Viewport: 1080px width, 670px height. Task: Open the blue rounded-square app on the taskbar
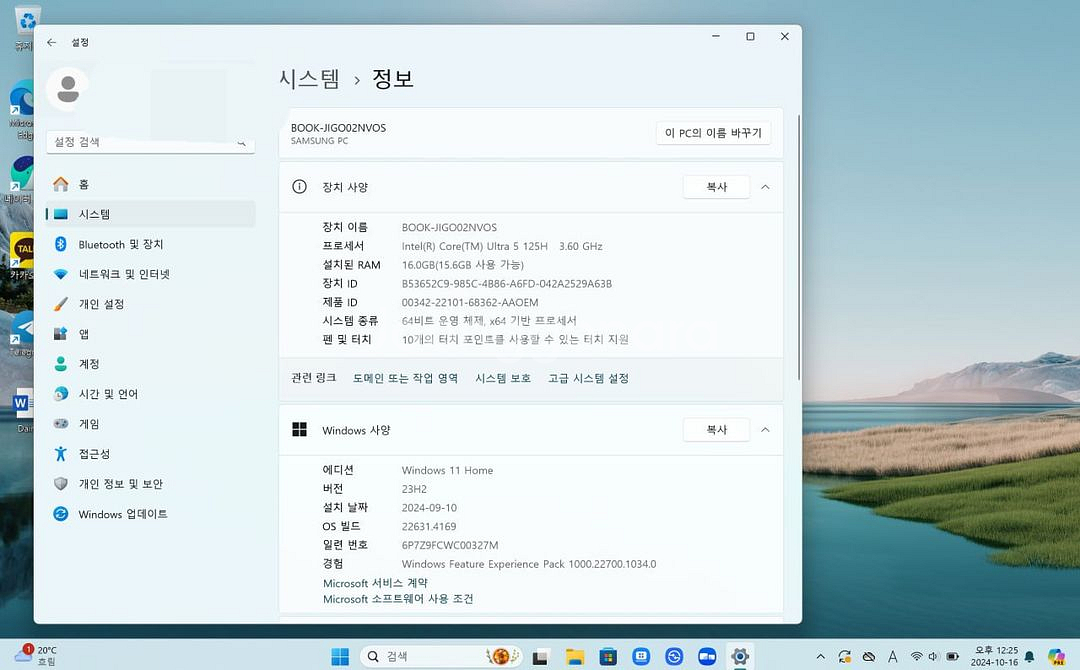(x=641, y=657)
